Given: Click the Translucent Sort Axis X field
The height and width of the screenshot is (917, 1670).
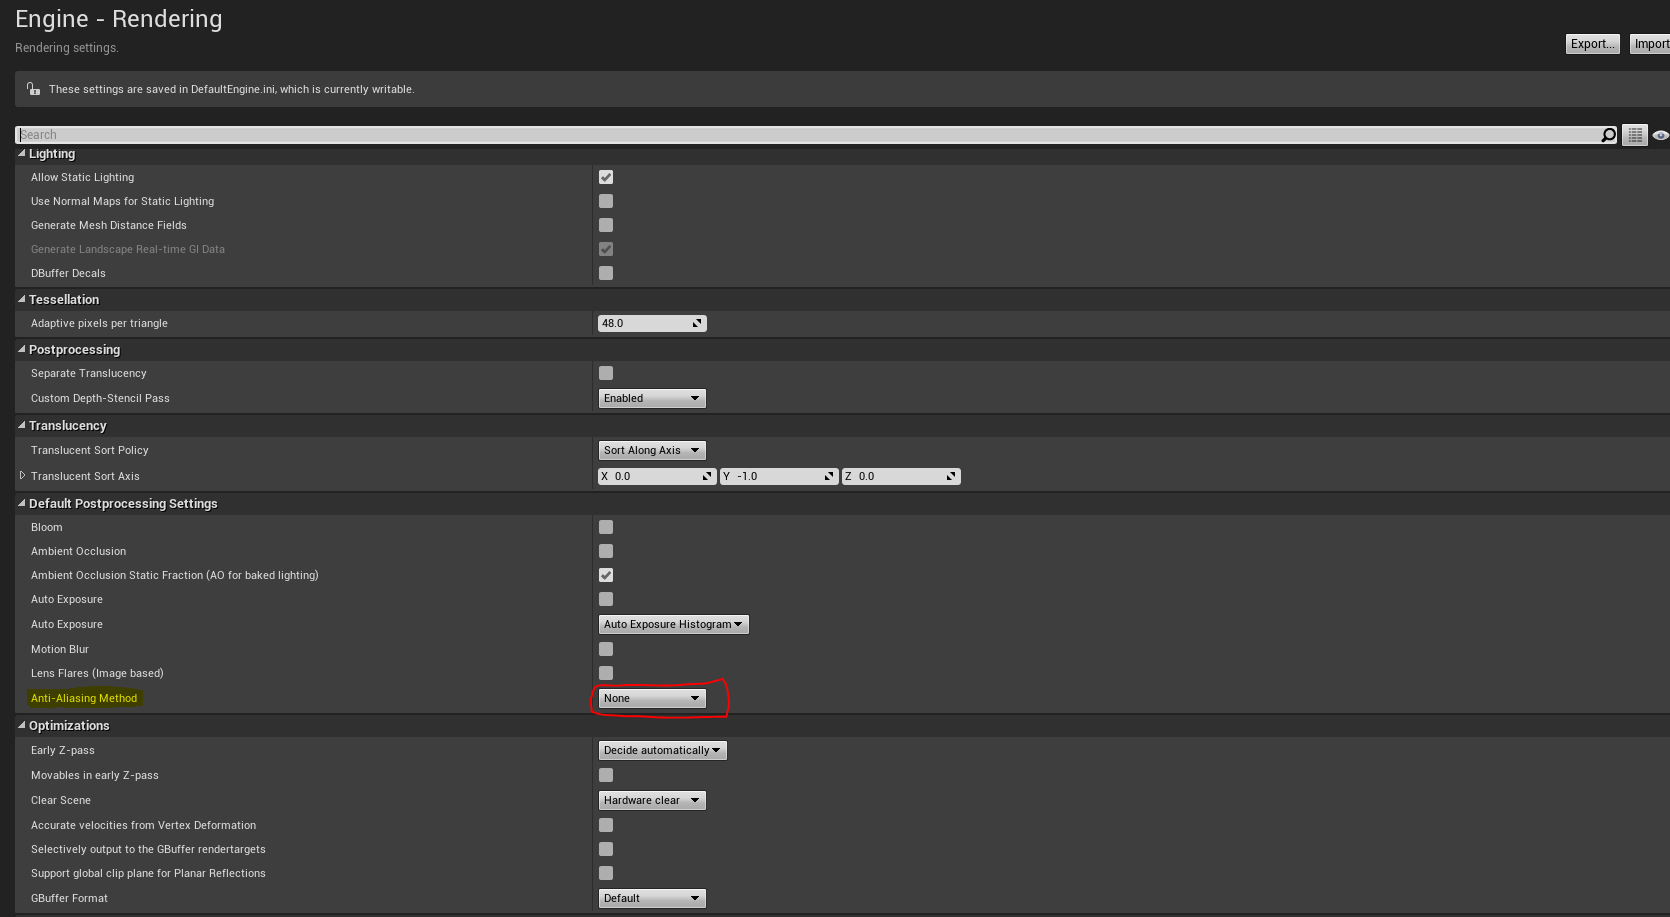Looking at the screenshot, I should tap(657, 476).
